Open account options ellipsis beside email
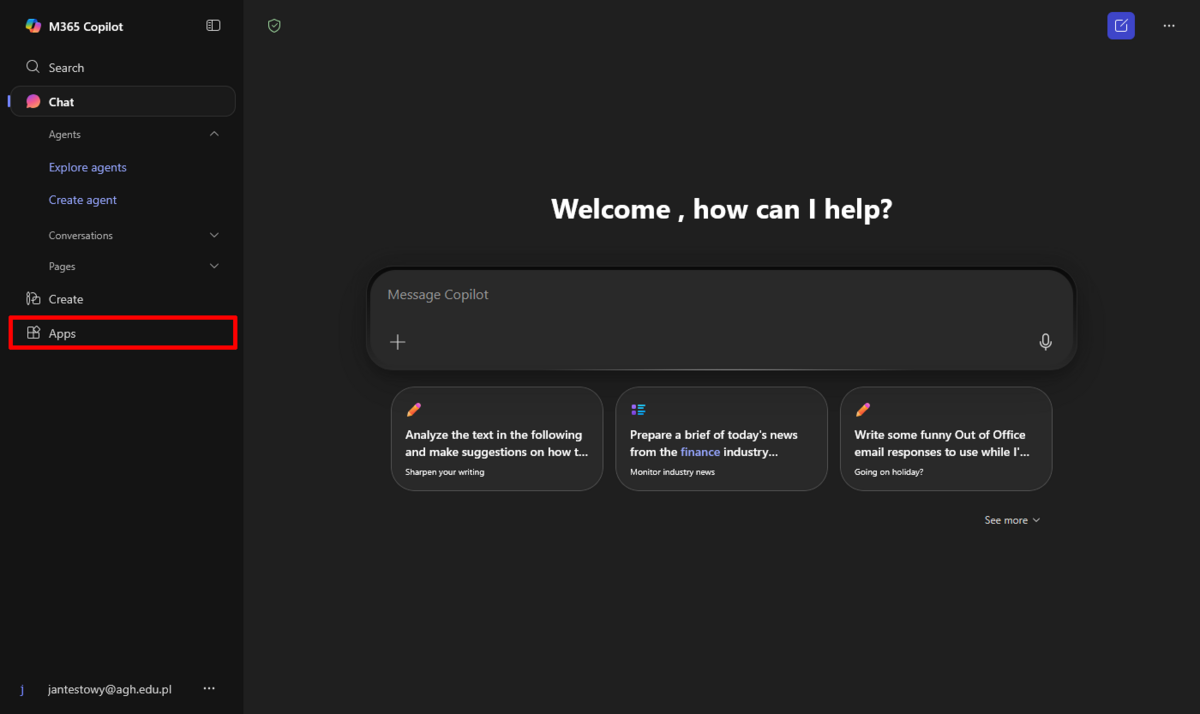1200x714 pixels. point(209,689)
